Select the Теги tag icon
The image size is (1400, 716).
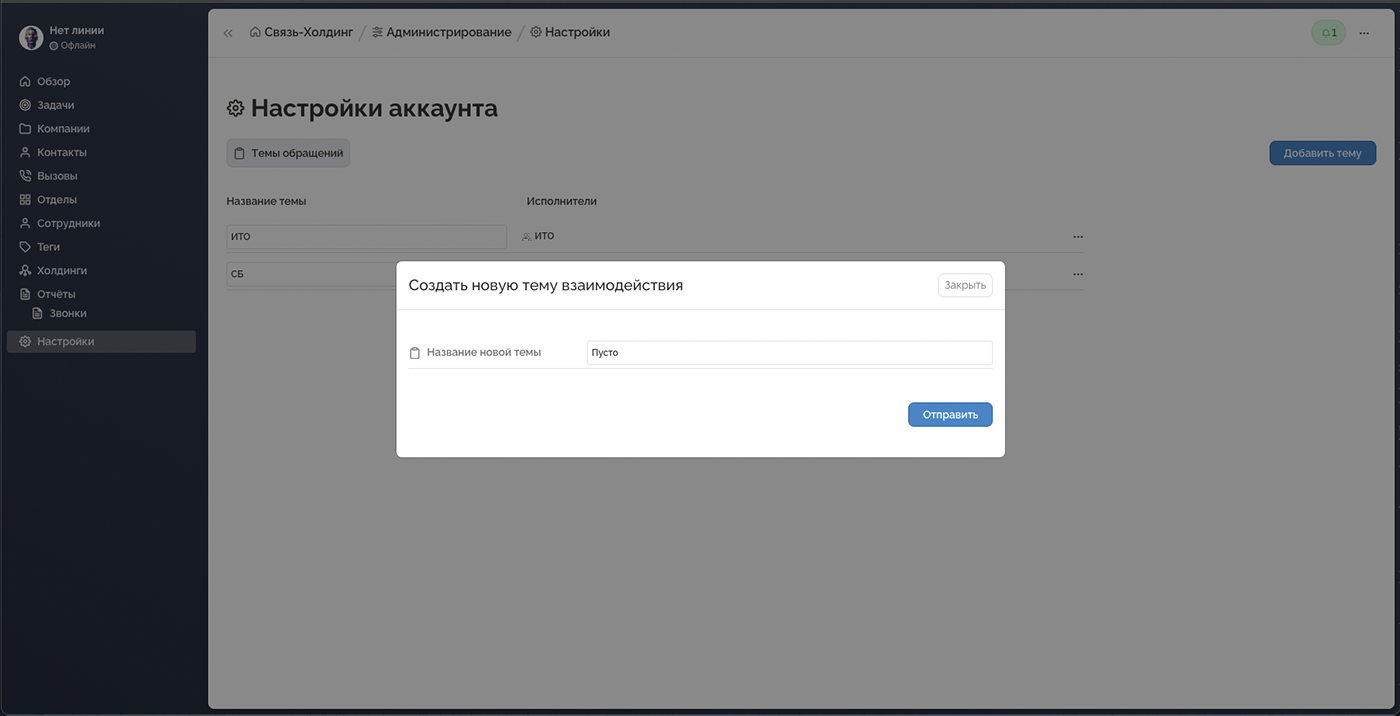click(24, 246)
